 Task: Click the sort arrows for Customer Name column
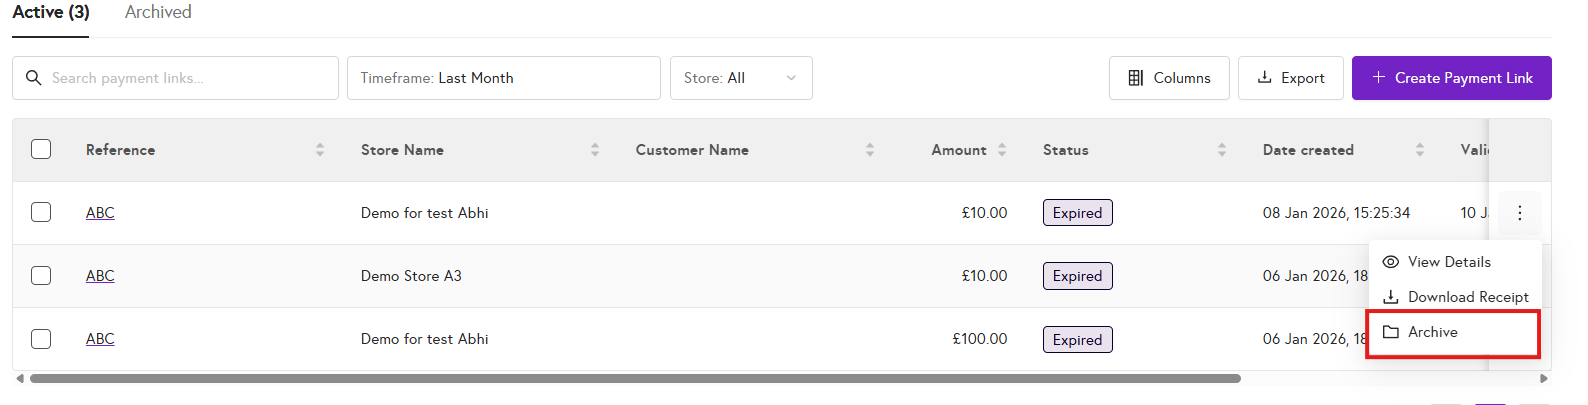[870, 150]
